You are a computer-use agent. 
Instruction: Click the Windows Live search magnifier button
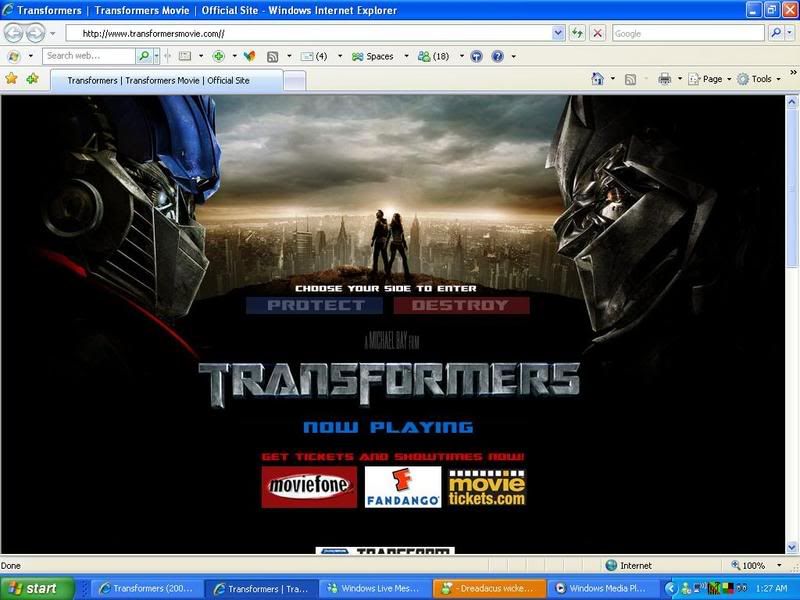tap(144, 56)
